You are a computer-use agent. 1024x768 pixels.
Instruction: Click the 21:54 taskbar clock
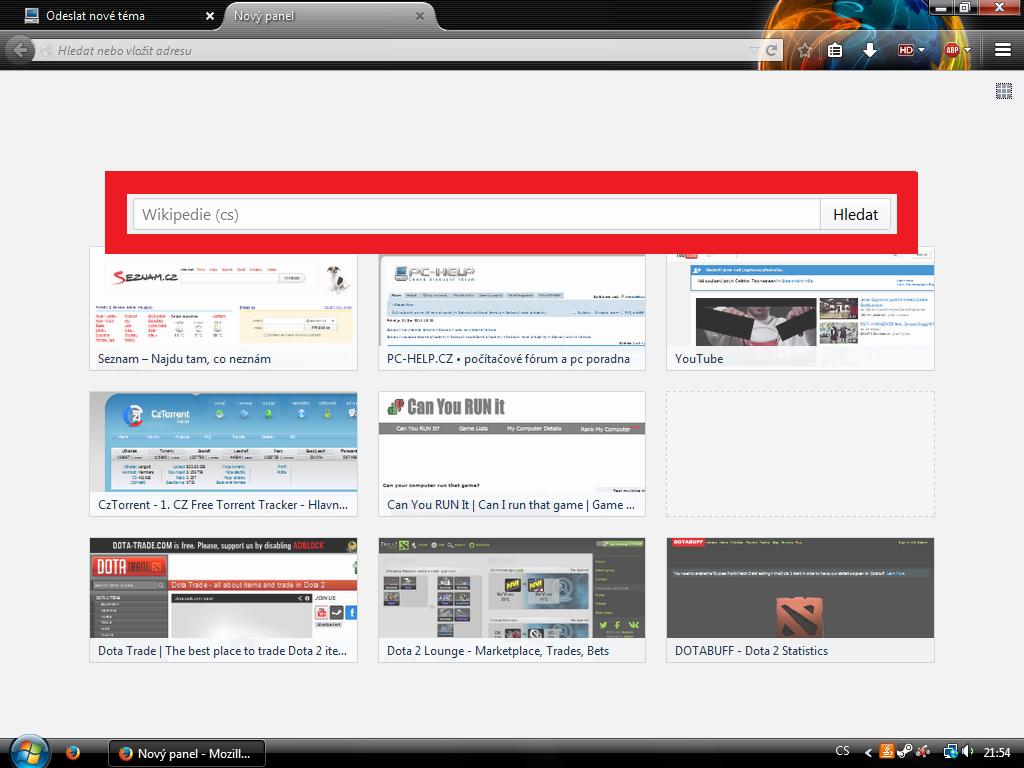click(997, 752)
